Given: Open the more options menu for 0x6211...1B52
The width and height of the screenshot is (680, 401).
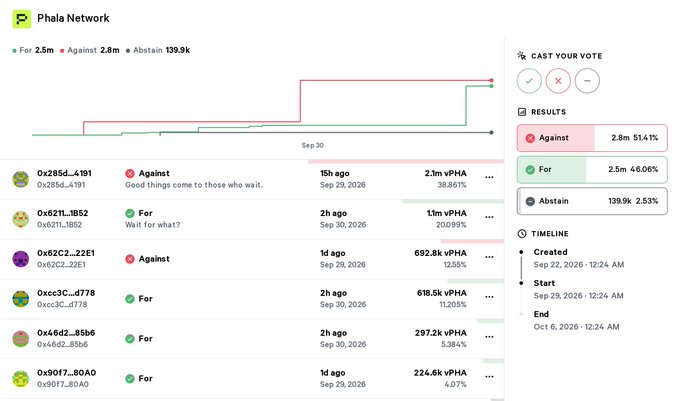Looking at the screenshot, I should point(489,217).
